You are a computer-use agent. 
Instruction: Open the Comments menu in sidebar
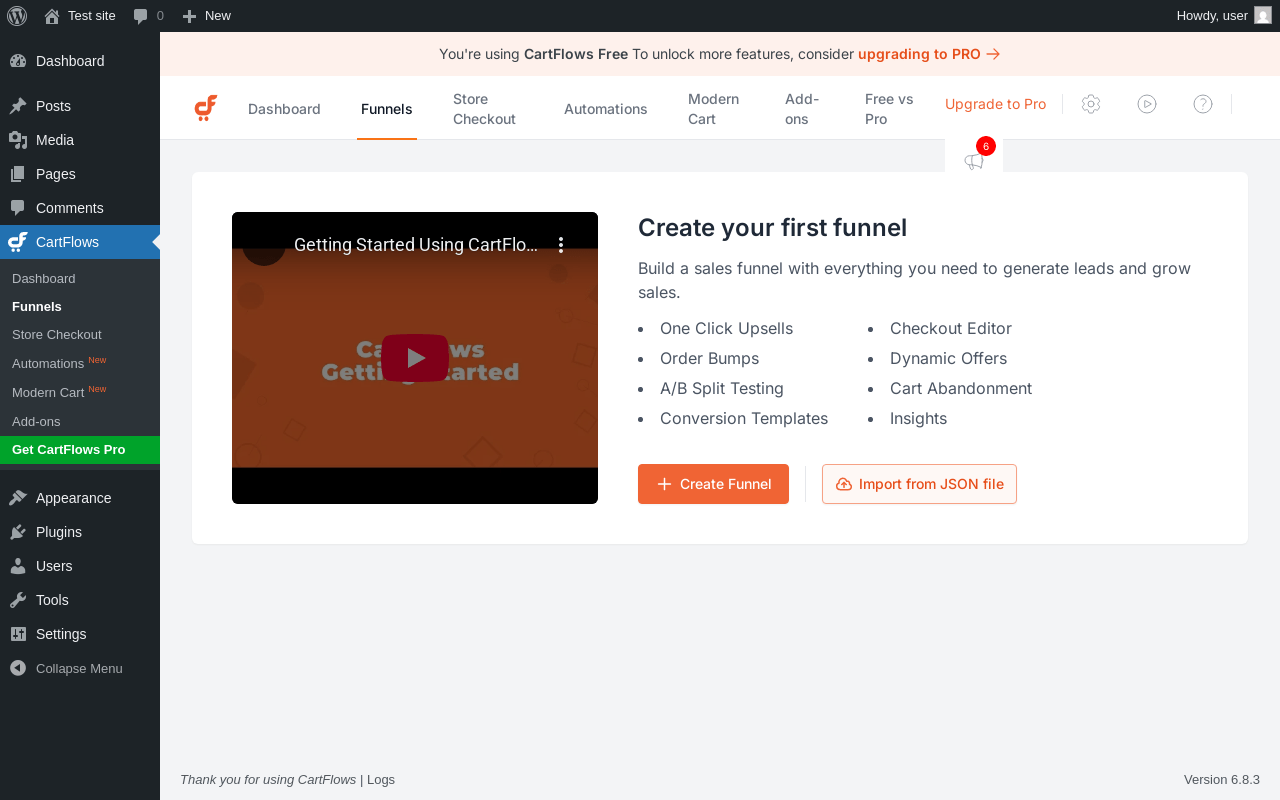(x=80, y=208)
